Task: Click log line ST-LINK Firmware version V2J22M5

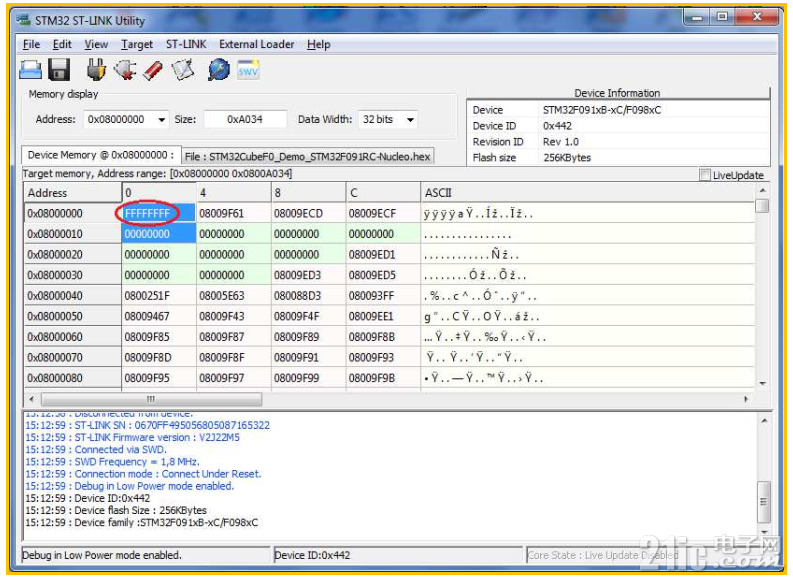Action: pos(133,437)
